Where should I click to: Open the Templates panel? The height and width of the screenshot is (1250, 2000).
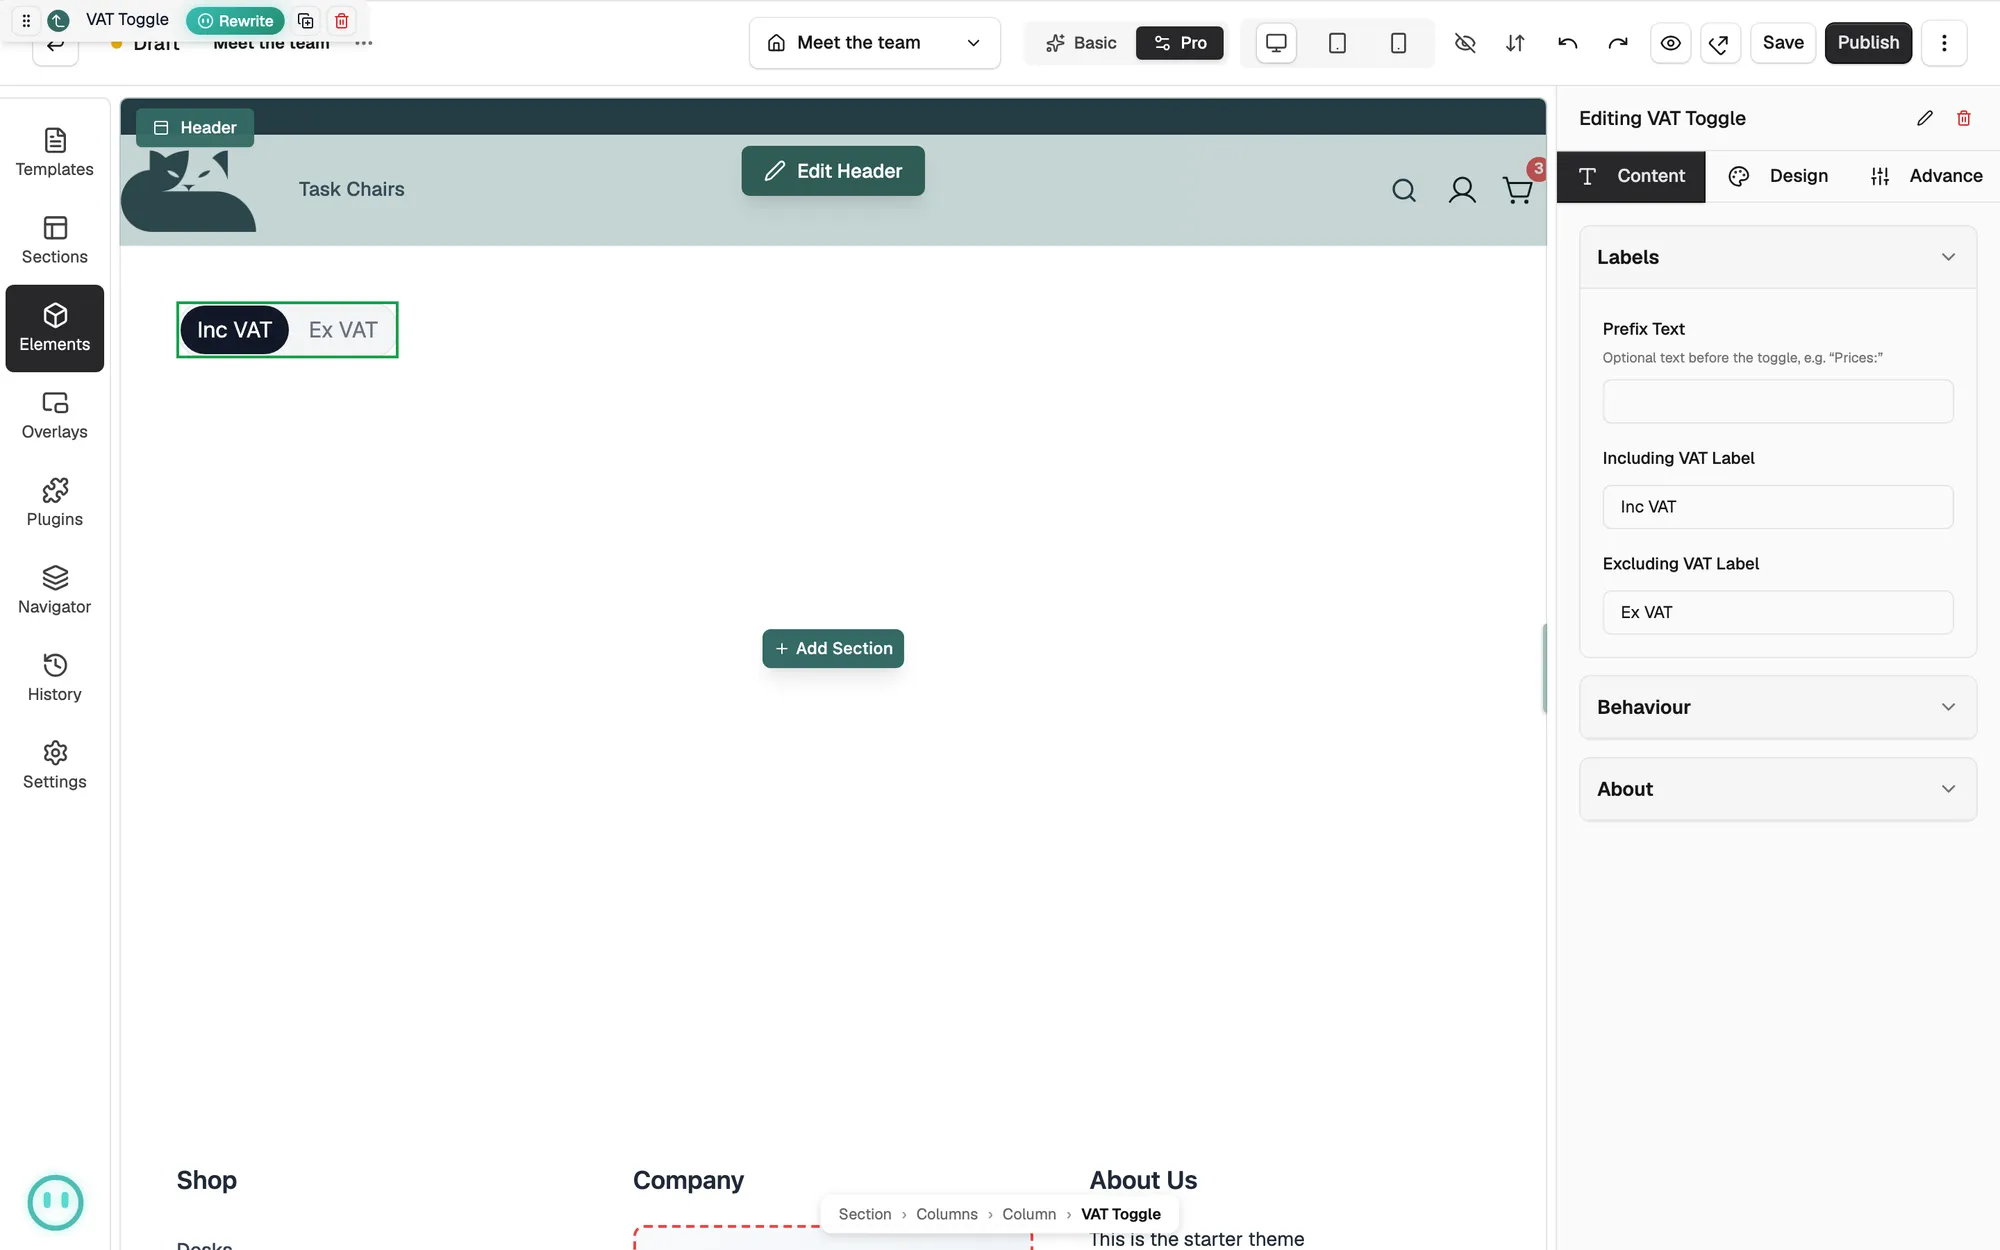pyautogui.click(x=55, y=153)
